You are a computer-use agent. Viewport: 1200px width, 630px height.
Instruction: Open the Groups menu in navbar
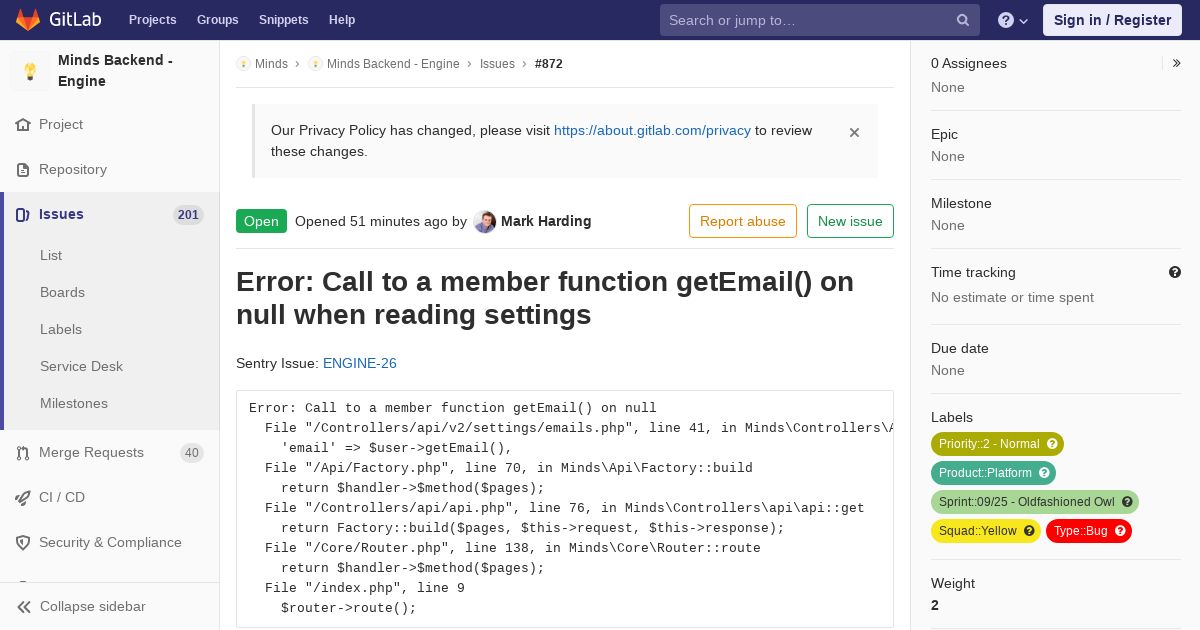[x=217, y=20]
